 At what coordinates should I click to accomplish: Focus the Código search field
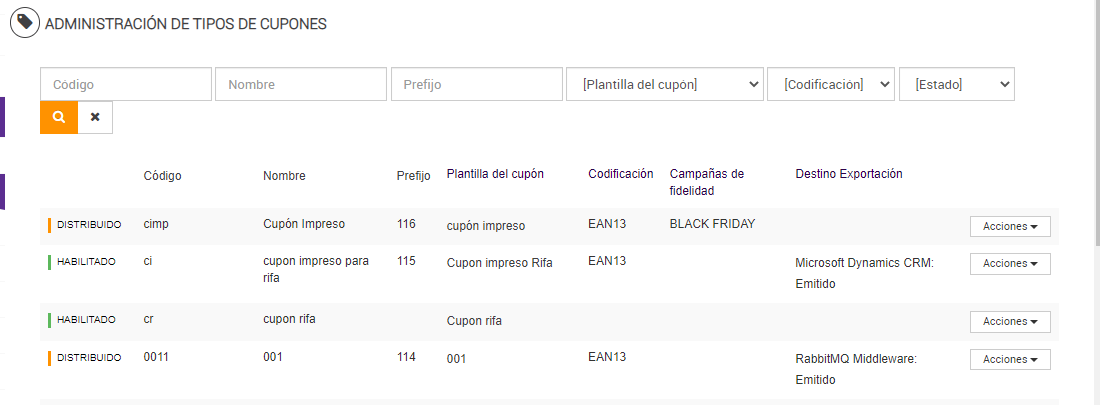126,85
